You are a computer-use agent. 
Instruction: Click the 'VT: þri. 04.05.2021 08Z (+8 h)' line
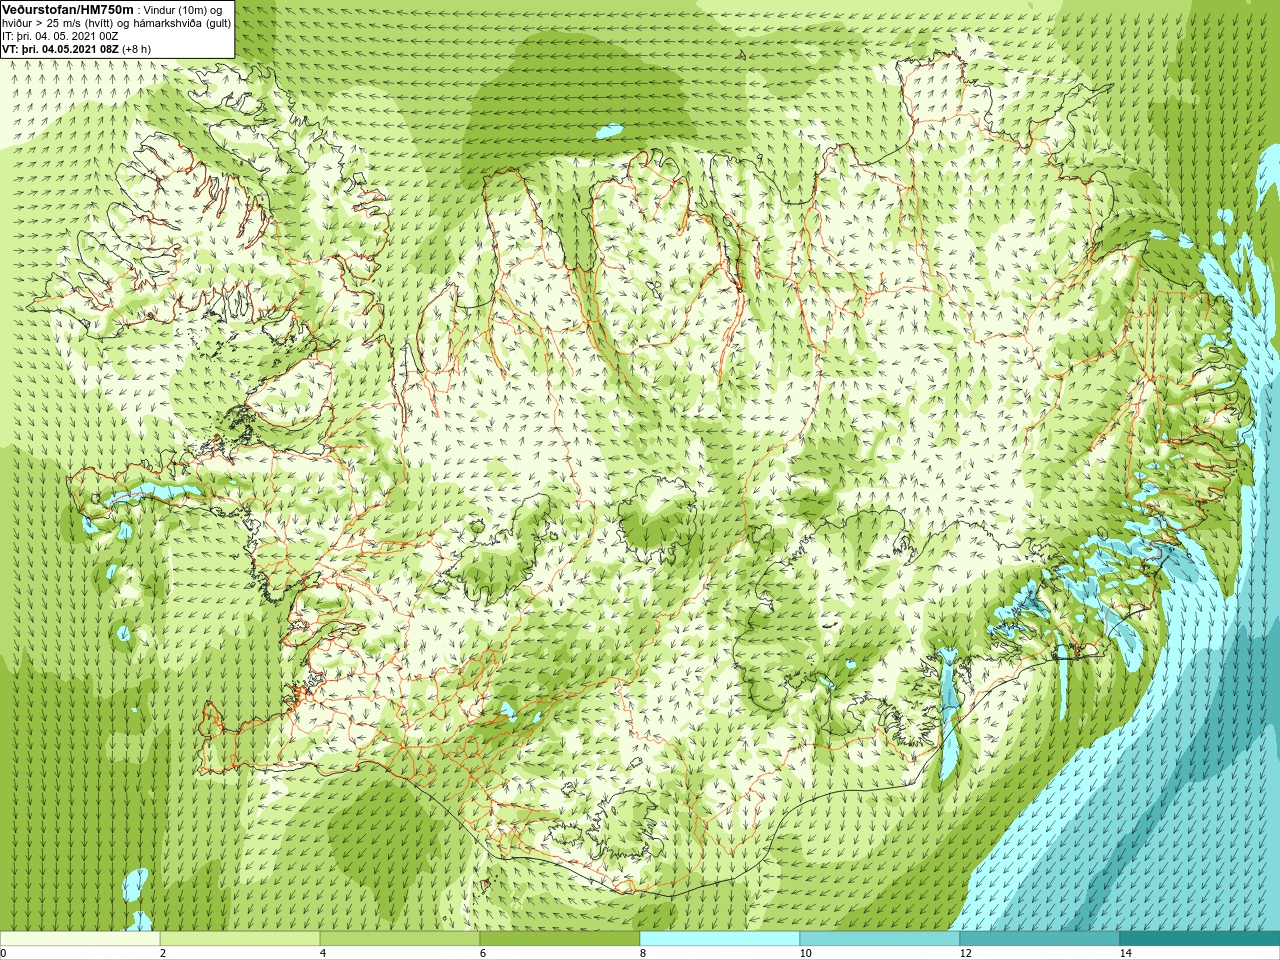(x=77, y=48)
